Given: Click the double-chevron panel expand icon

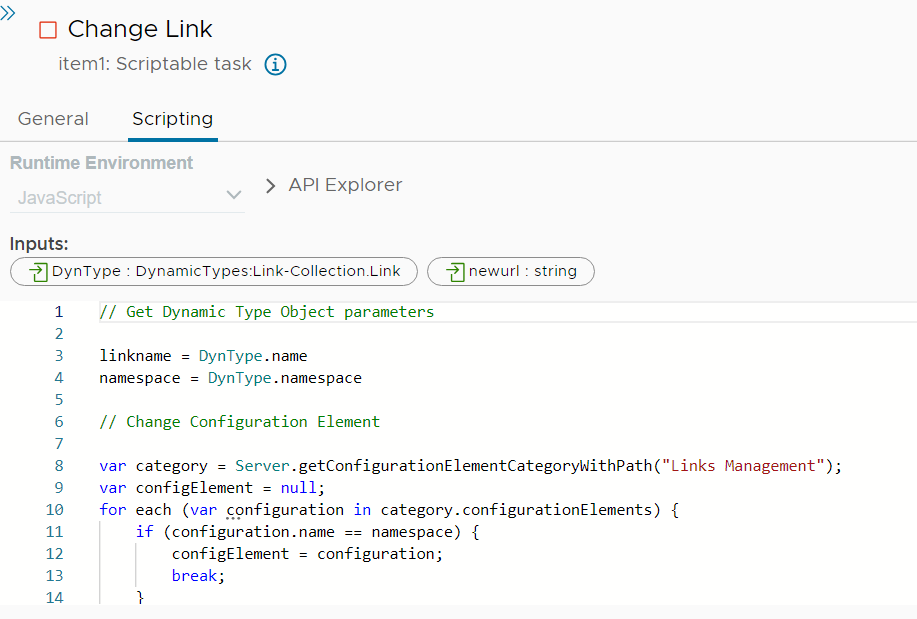Looking at the screenshot, I should click(8, 12).
